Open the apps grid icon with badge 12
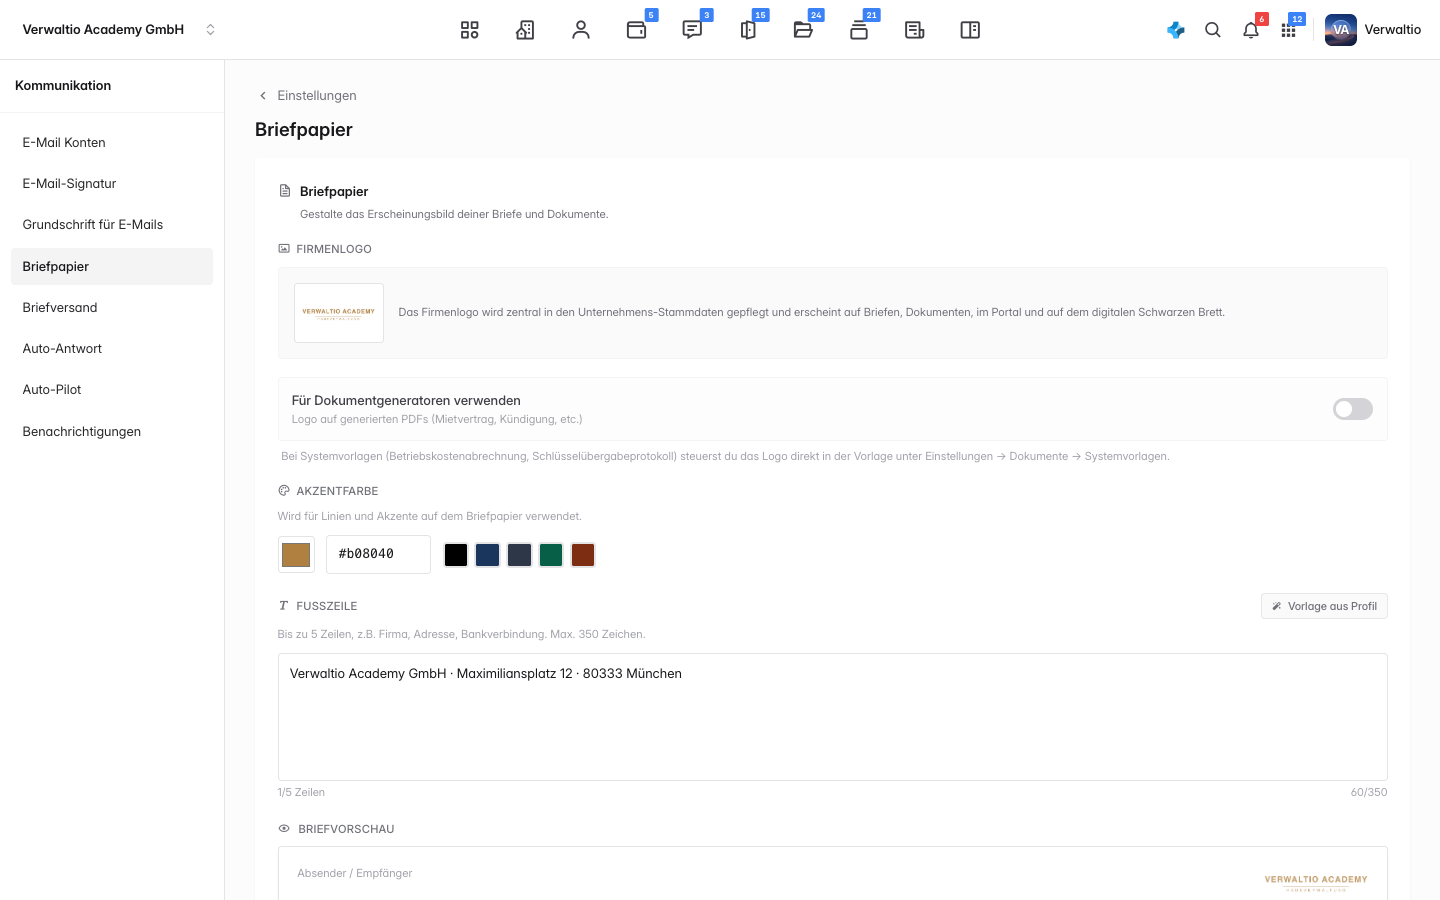The image size is (1440, 900). pyautogui.click(x=1289, y=30)
